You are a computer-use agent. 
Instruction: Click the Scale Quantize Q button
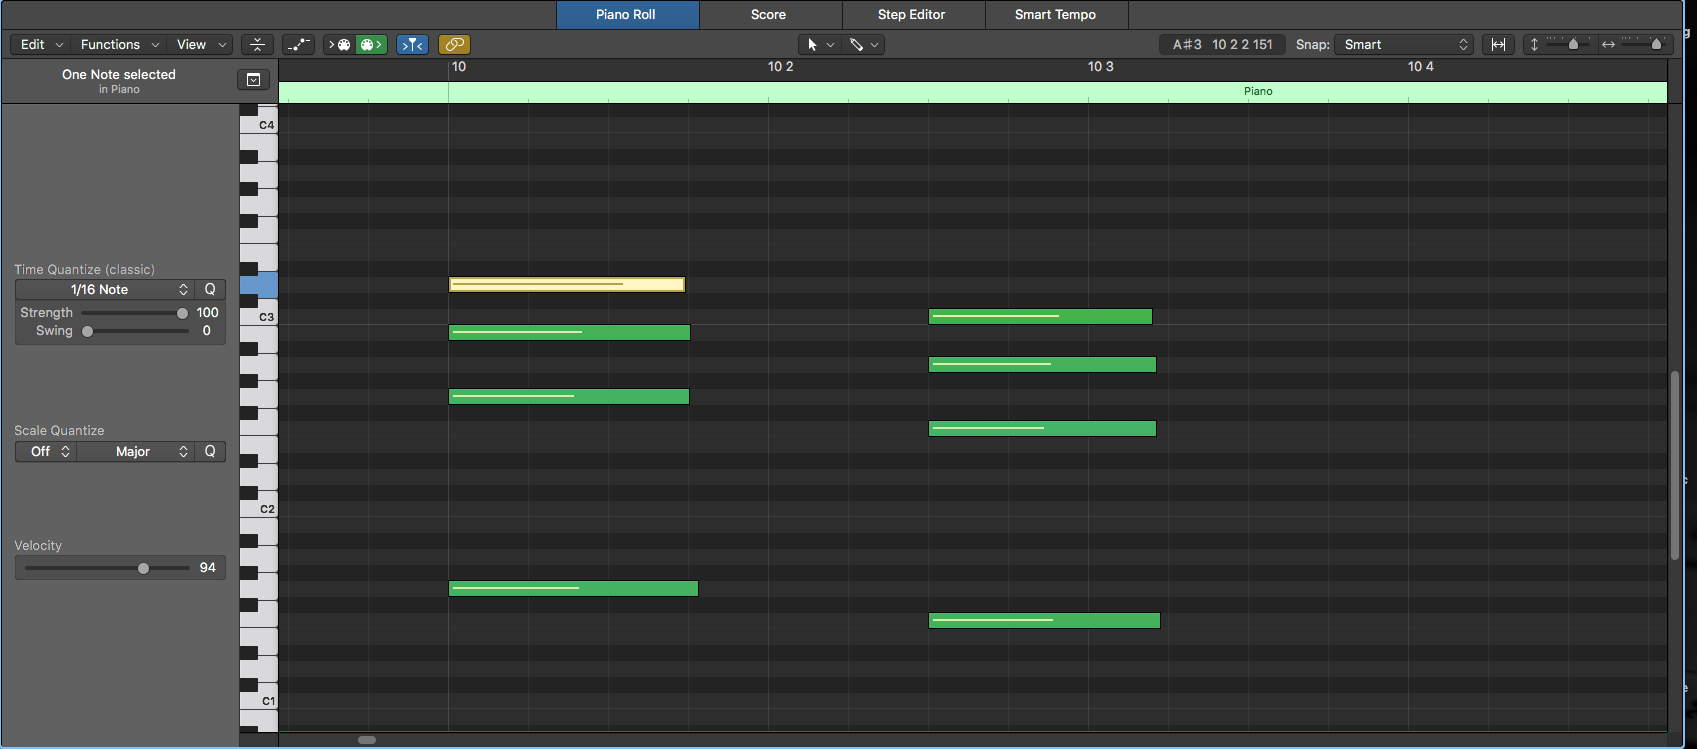tap(210, 451)
